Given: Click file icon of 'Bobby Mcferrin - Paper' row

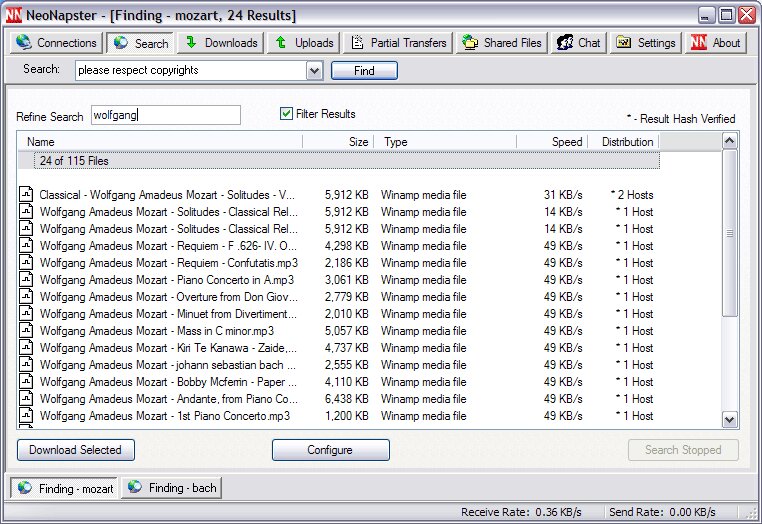Looking at the screenshot, I should (26, 382).
